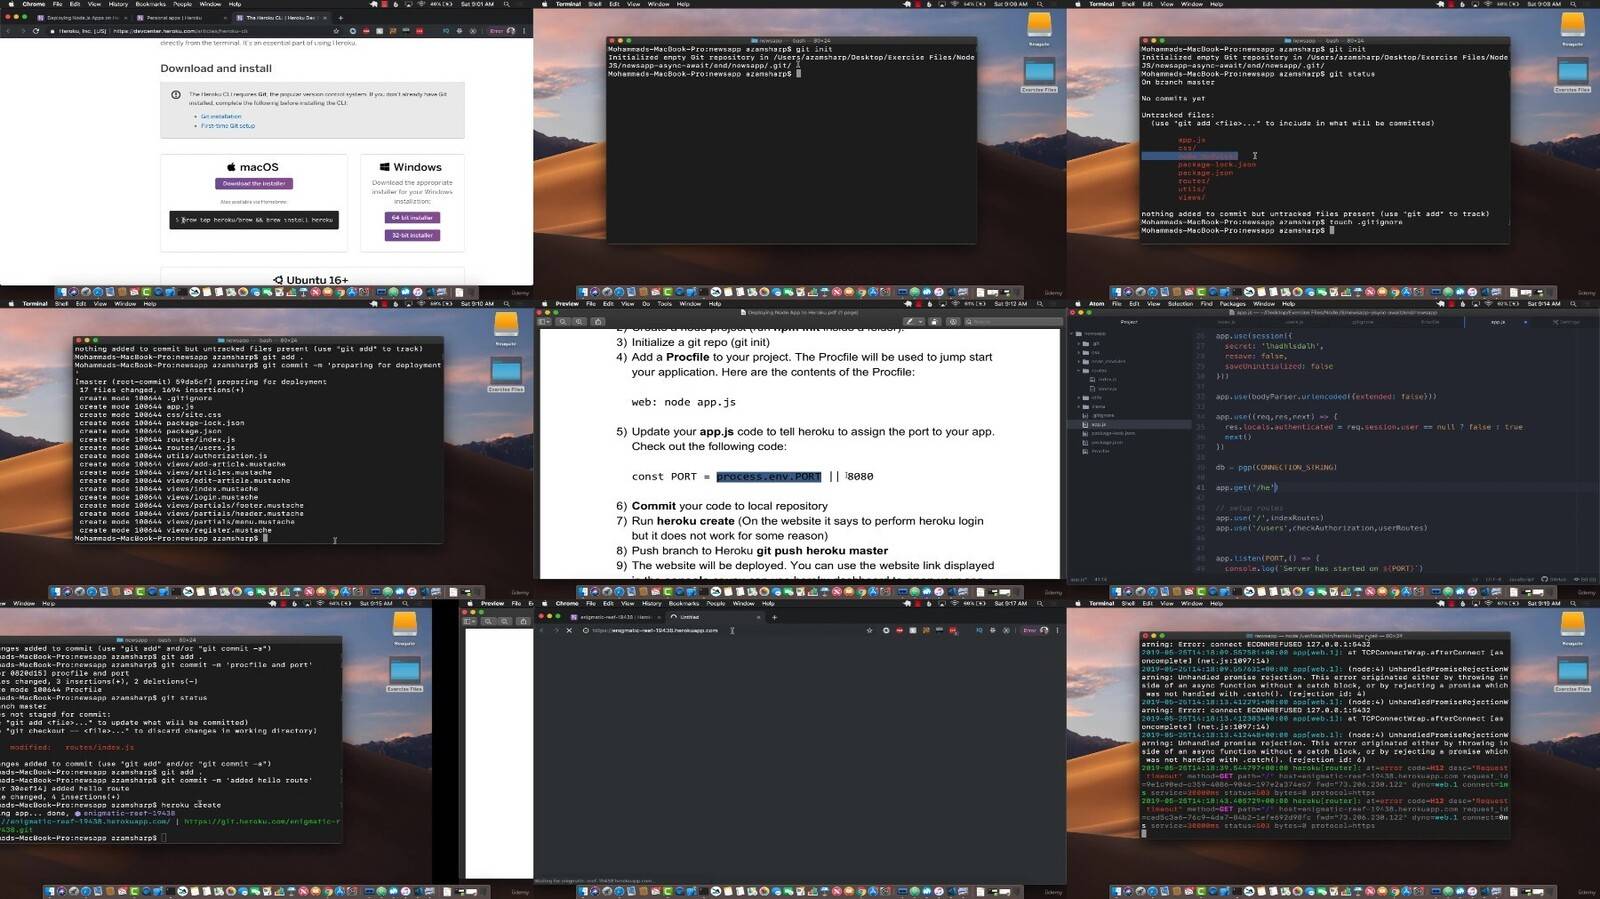This screenshot has height=899, width=1600.
Task: Click the highlighted 'process.env.PORT' text in Preview
Action: 769,476
